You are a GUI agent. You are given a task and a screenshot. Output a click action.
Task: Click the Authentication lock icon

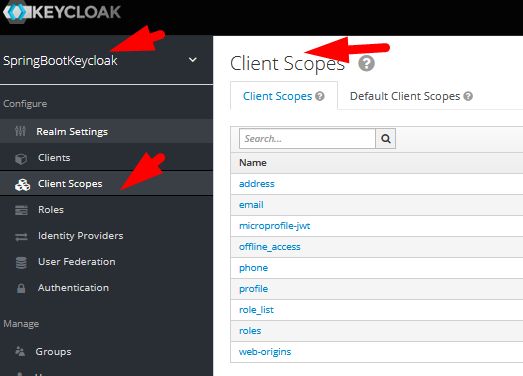[x=21, y=288]
